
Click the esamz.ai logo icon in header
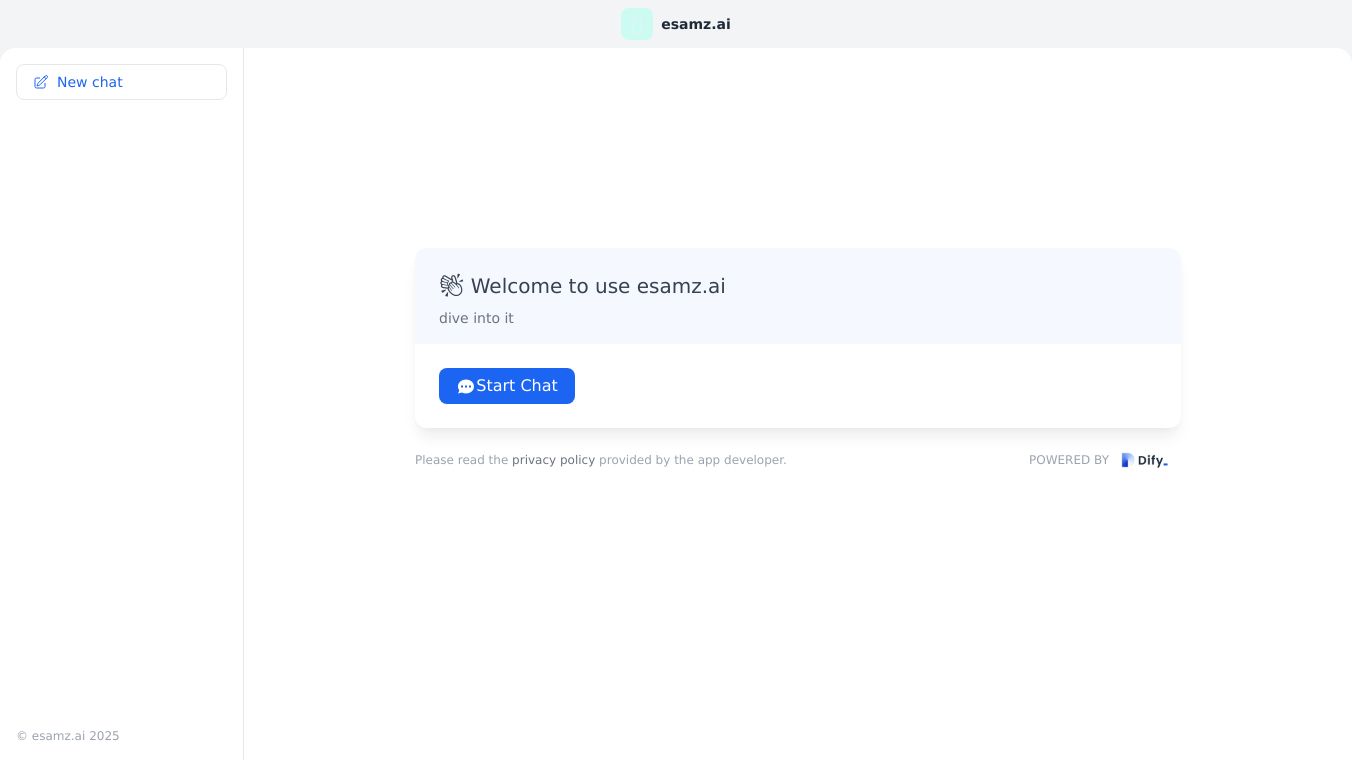click(x=637, y=24)
